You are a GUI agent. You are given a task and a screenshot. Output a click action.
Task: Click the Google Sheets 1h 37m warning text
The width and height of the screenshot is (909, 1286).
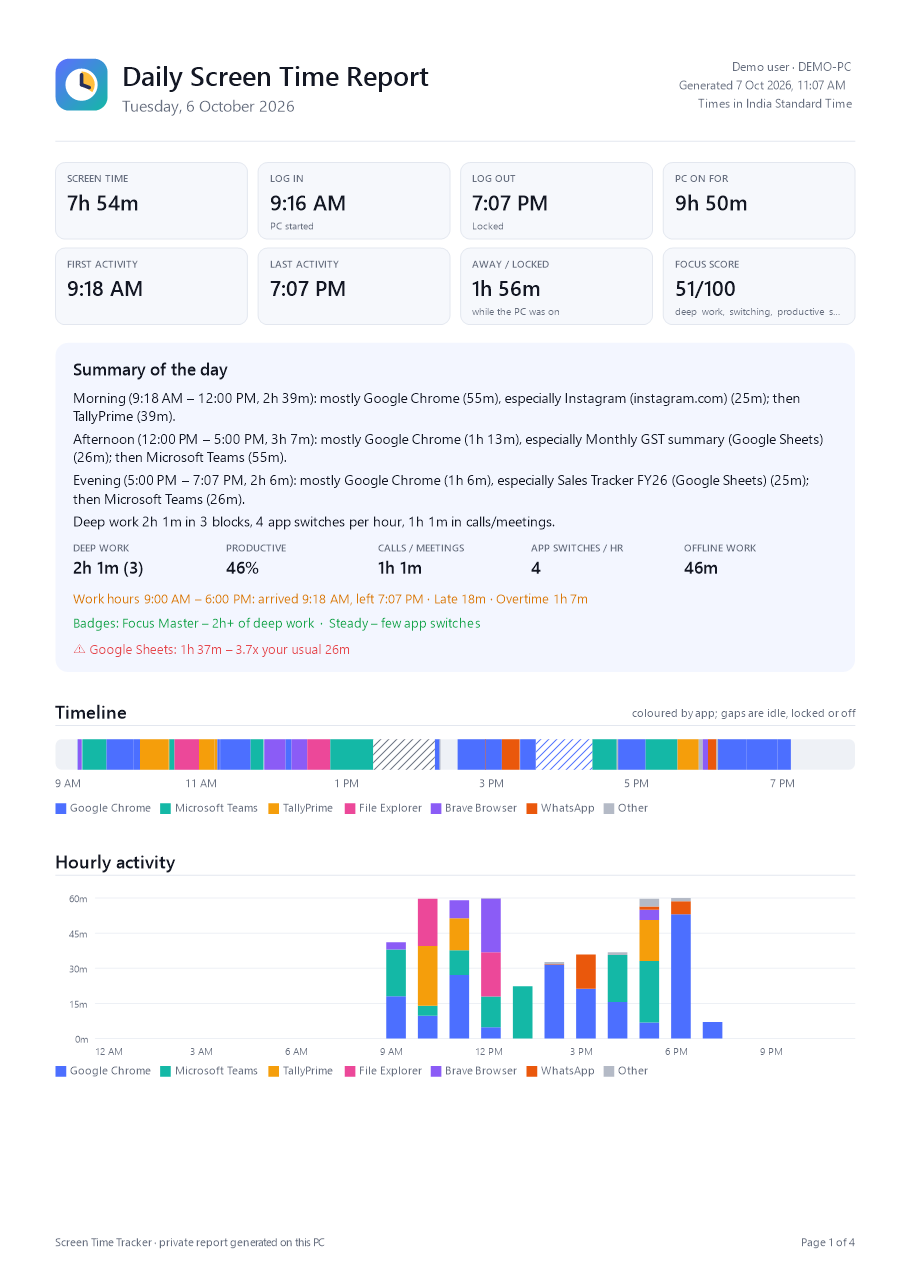[x=219, y=649]
